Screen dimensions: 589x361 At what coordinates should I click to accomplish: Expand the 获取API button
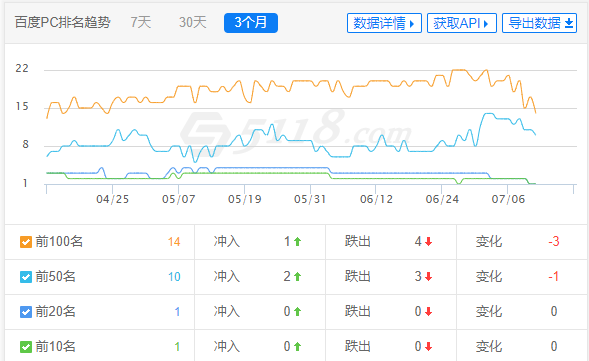click(462, 23)
